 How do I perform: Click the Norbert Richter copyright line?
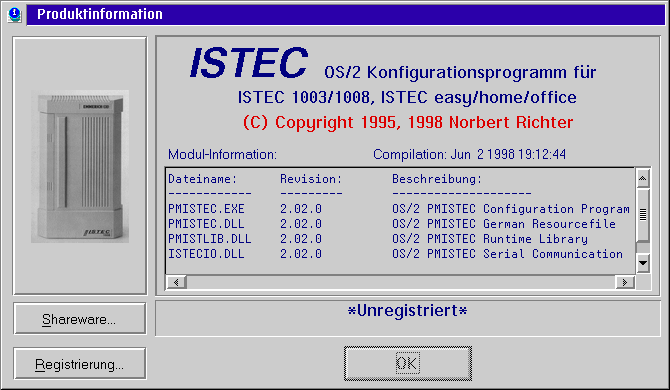point(408,123)
